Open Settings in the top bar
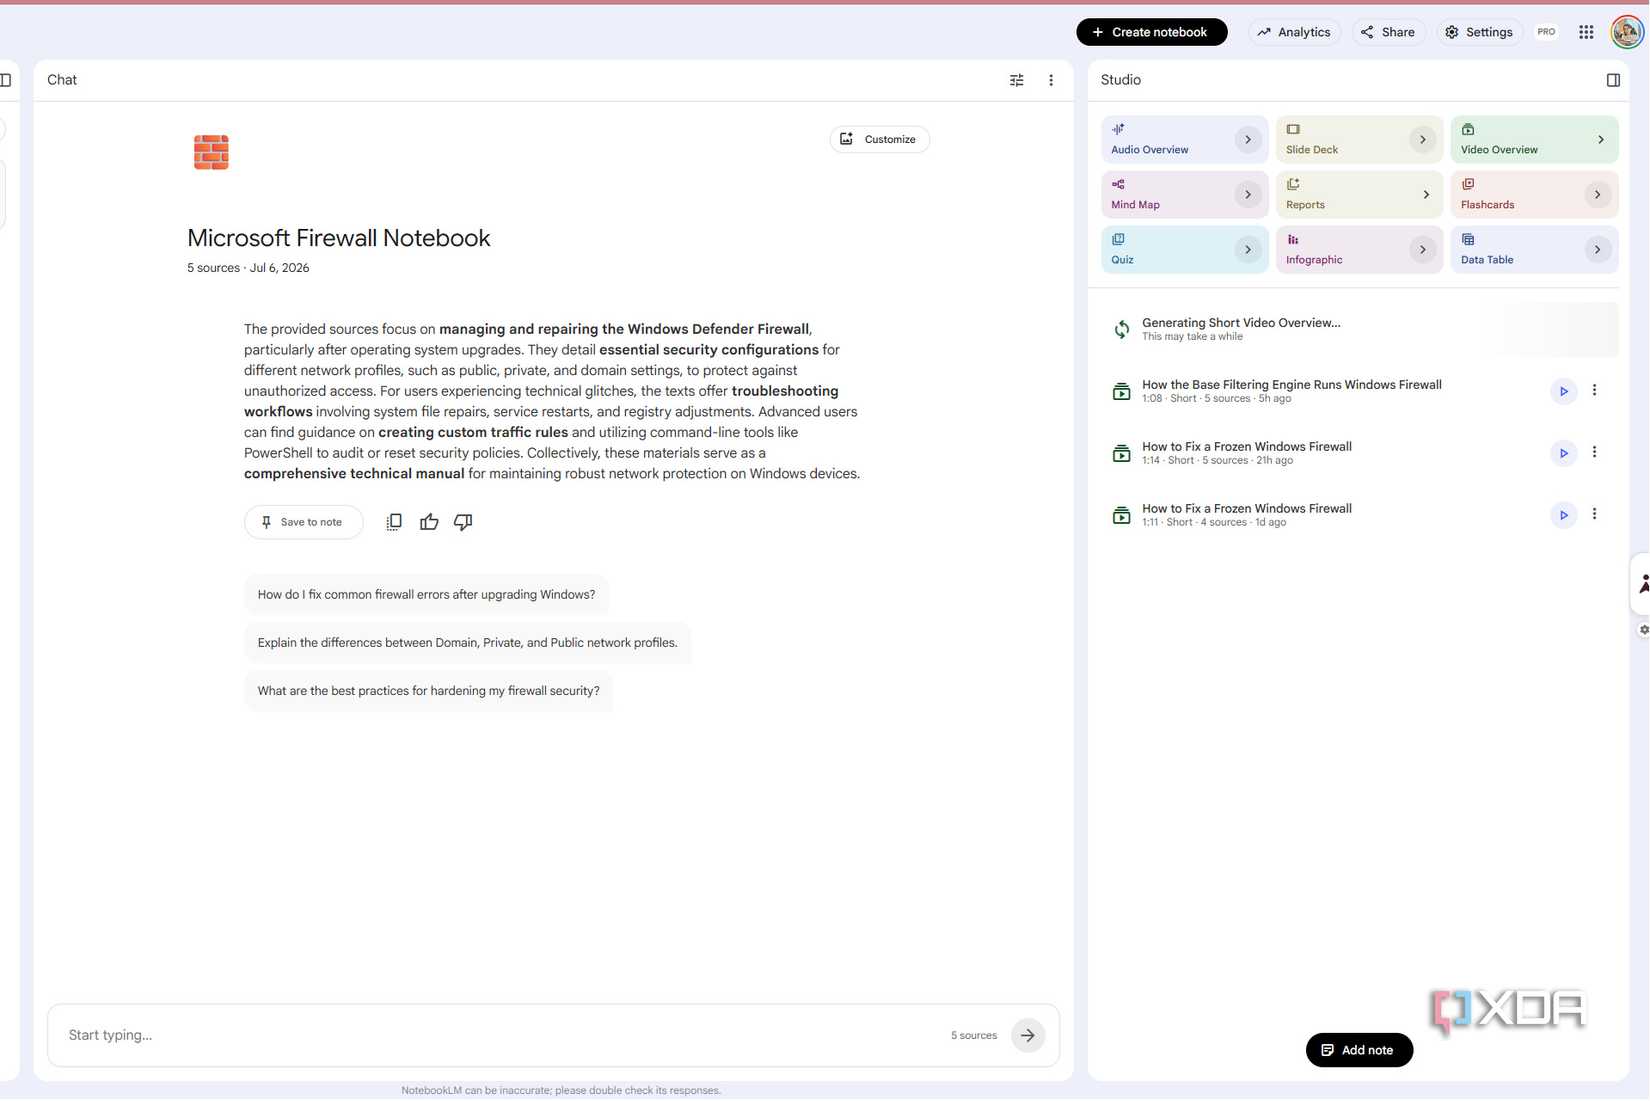The width and height of the screenshot is (1650, 1101). tap(1479, 32)
